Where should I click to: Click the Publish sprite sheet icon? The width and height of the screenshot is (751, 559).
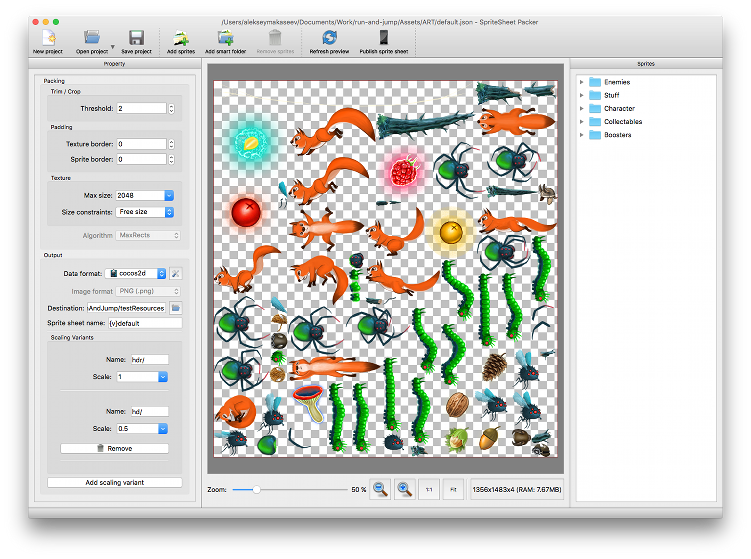click(x=384, y=38)
